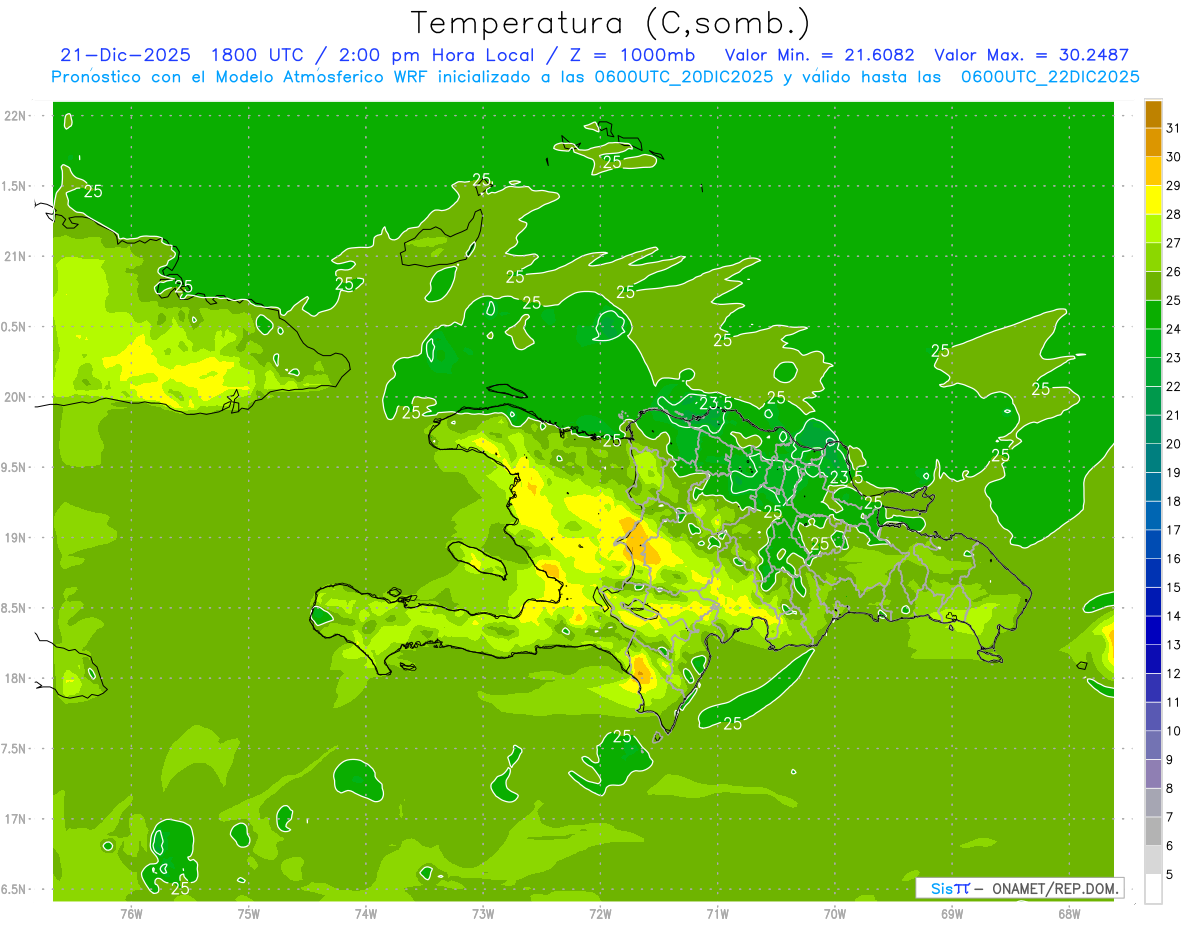Click the legend swatch between 29 and 30

point(1153,171)
